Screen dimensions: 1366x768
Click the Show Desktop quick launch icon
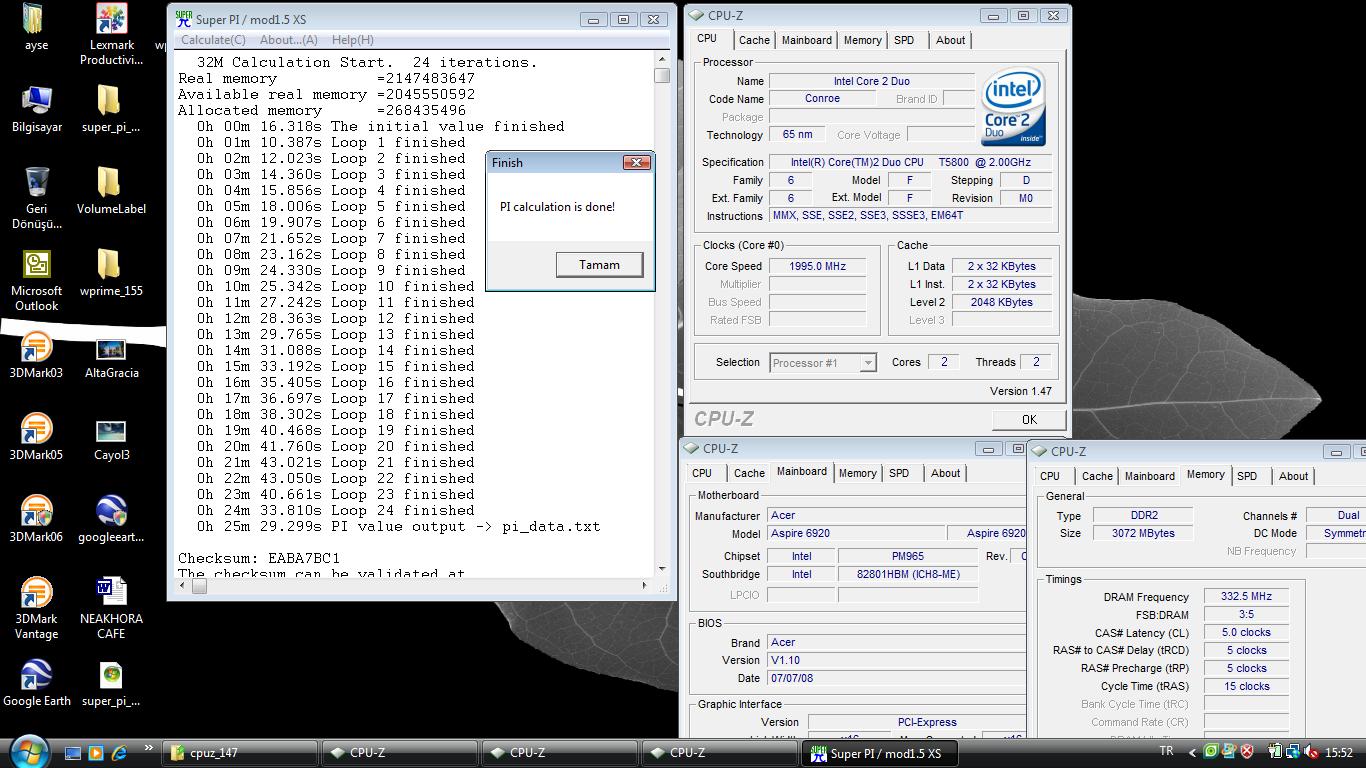point(73,753)
